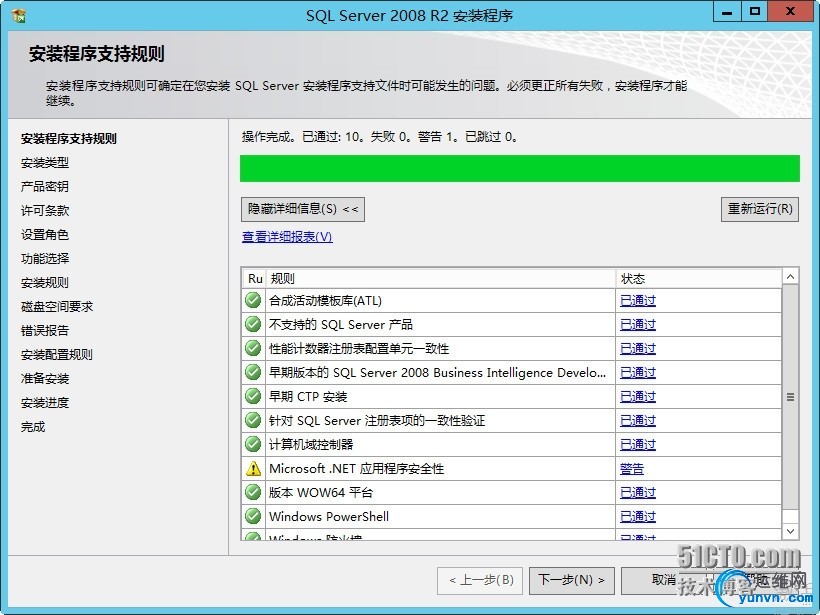820x615 pixels.
Task: Click the green progress bar
Action: pyautogui.click(x=520, y=168)
